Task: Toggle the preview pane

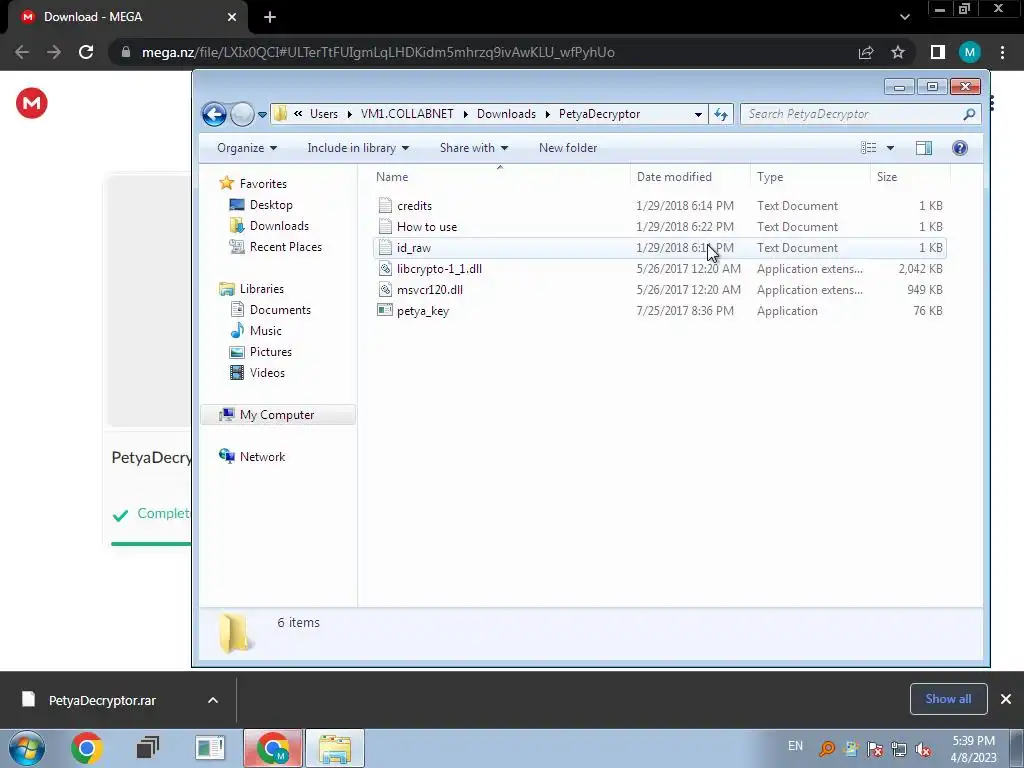Action: tap(923, 148)
